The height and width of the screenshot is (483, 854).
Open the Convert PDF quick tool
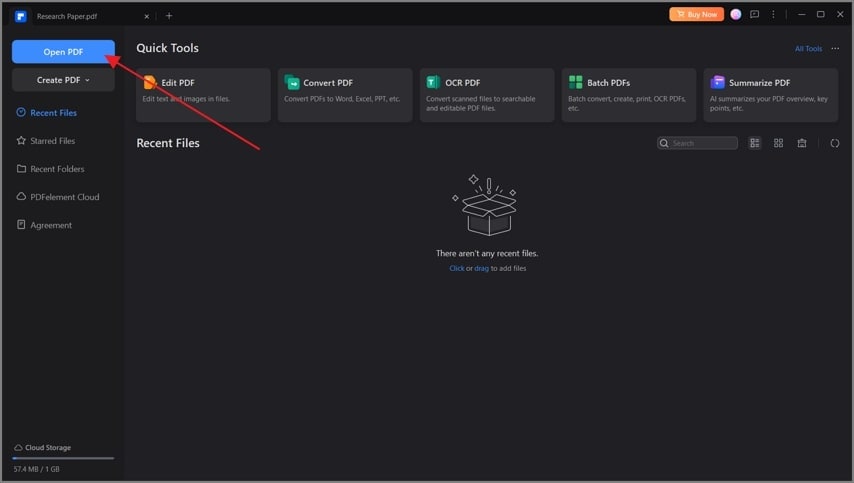345,95
